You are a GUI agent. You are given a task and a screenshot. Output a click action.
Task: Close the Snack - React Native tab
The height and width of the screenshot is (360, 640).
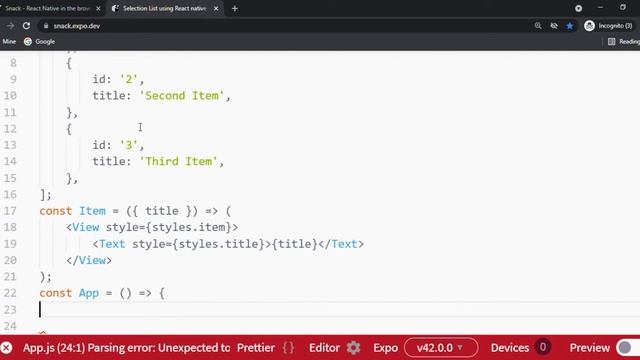click(98, 8)
